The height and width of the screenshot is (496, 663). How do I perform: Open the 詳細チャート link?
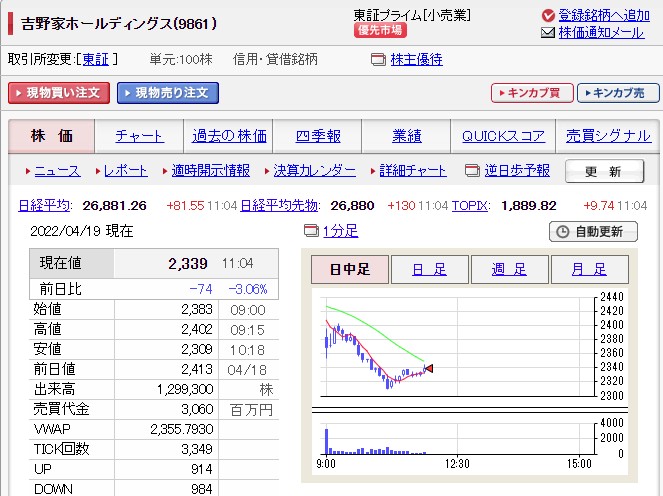(x=413, y=171)
